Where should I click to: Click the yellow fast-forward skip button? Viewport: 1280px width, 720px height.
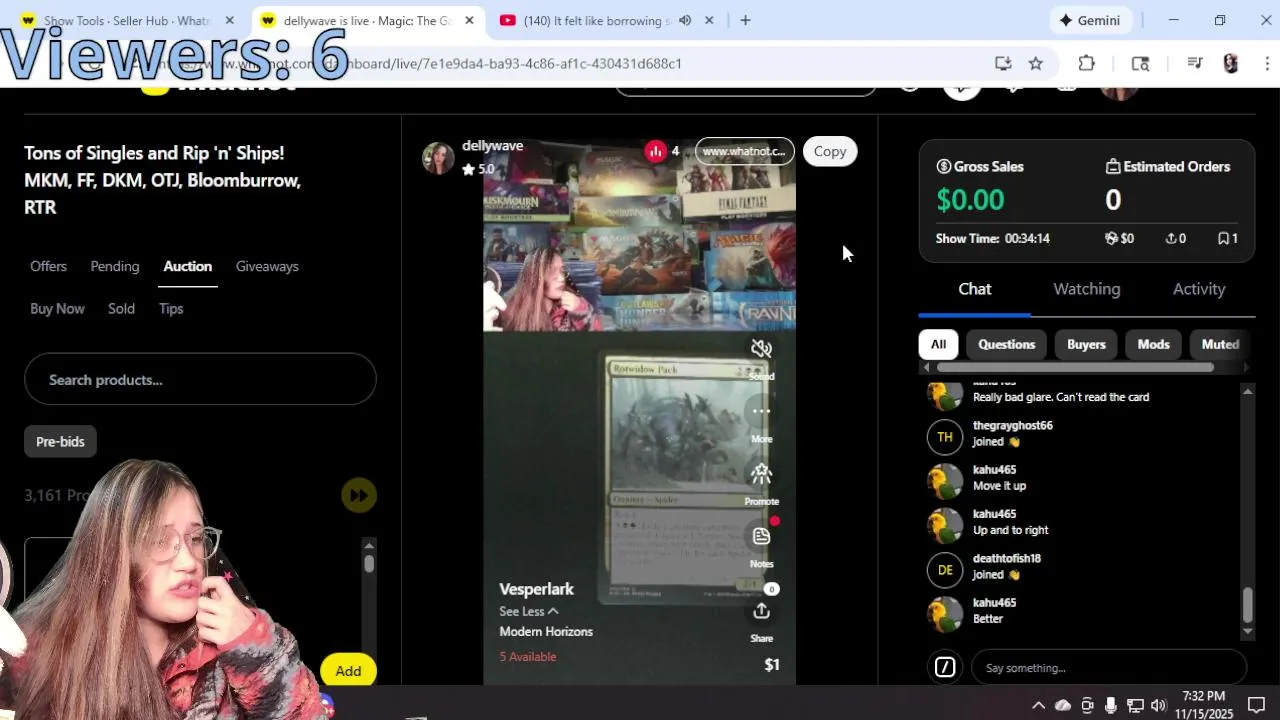(358, 495)
